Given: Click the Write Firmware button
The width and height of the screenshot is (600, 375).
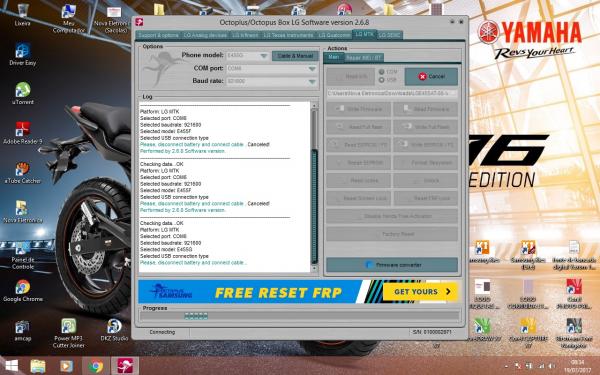Looking at the screenshot, I should (359, 109).
